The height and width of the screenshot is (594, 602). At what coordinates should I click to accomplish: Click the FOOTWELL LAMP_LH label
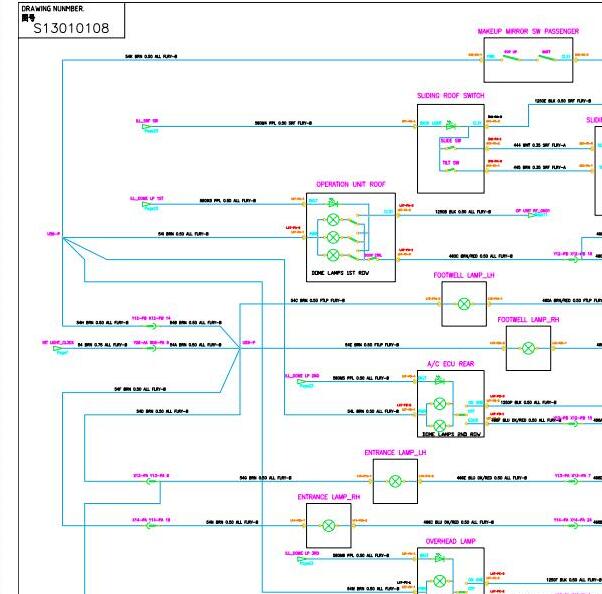(x=464, y=275)
